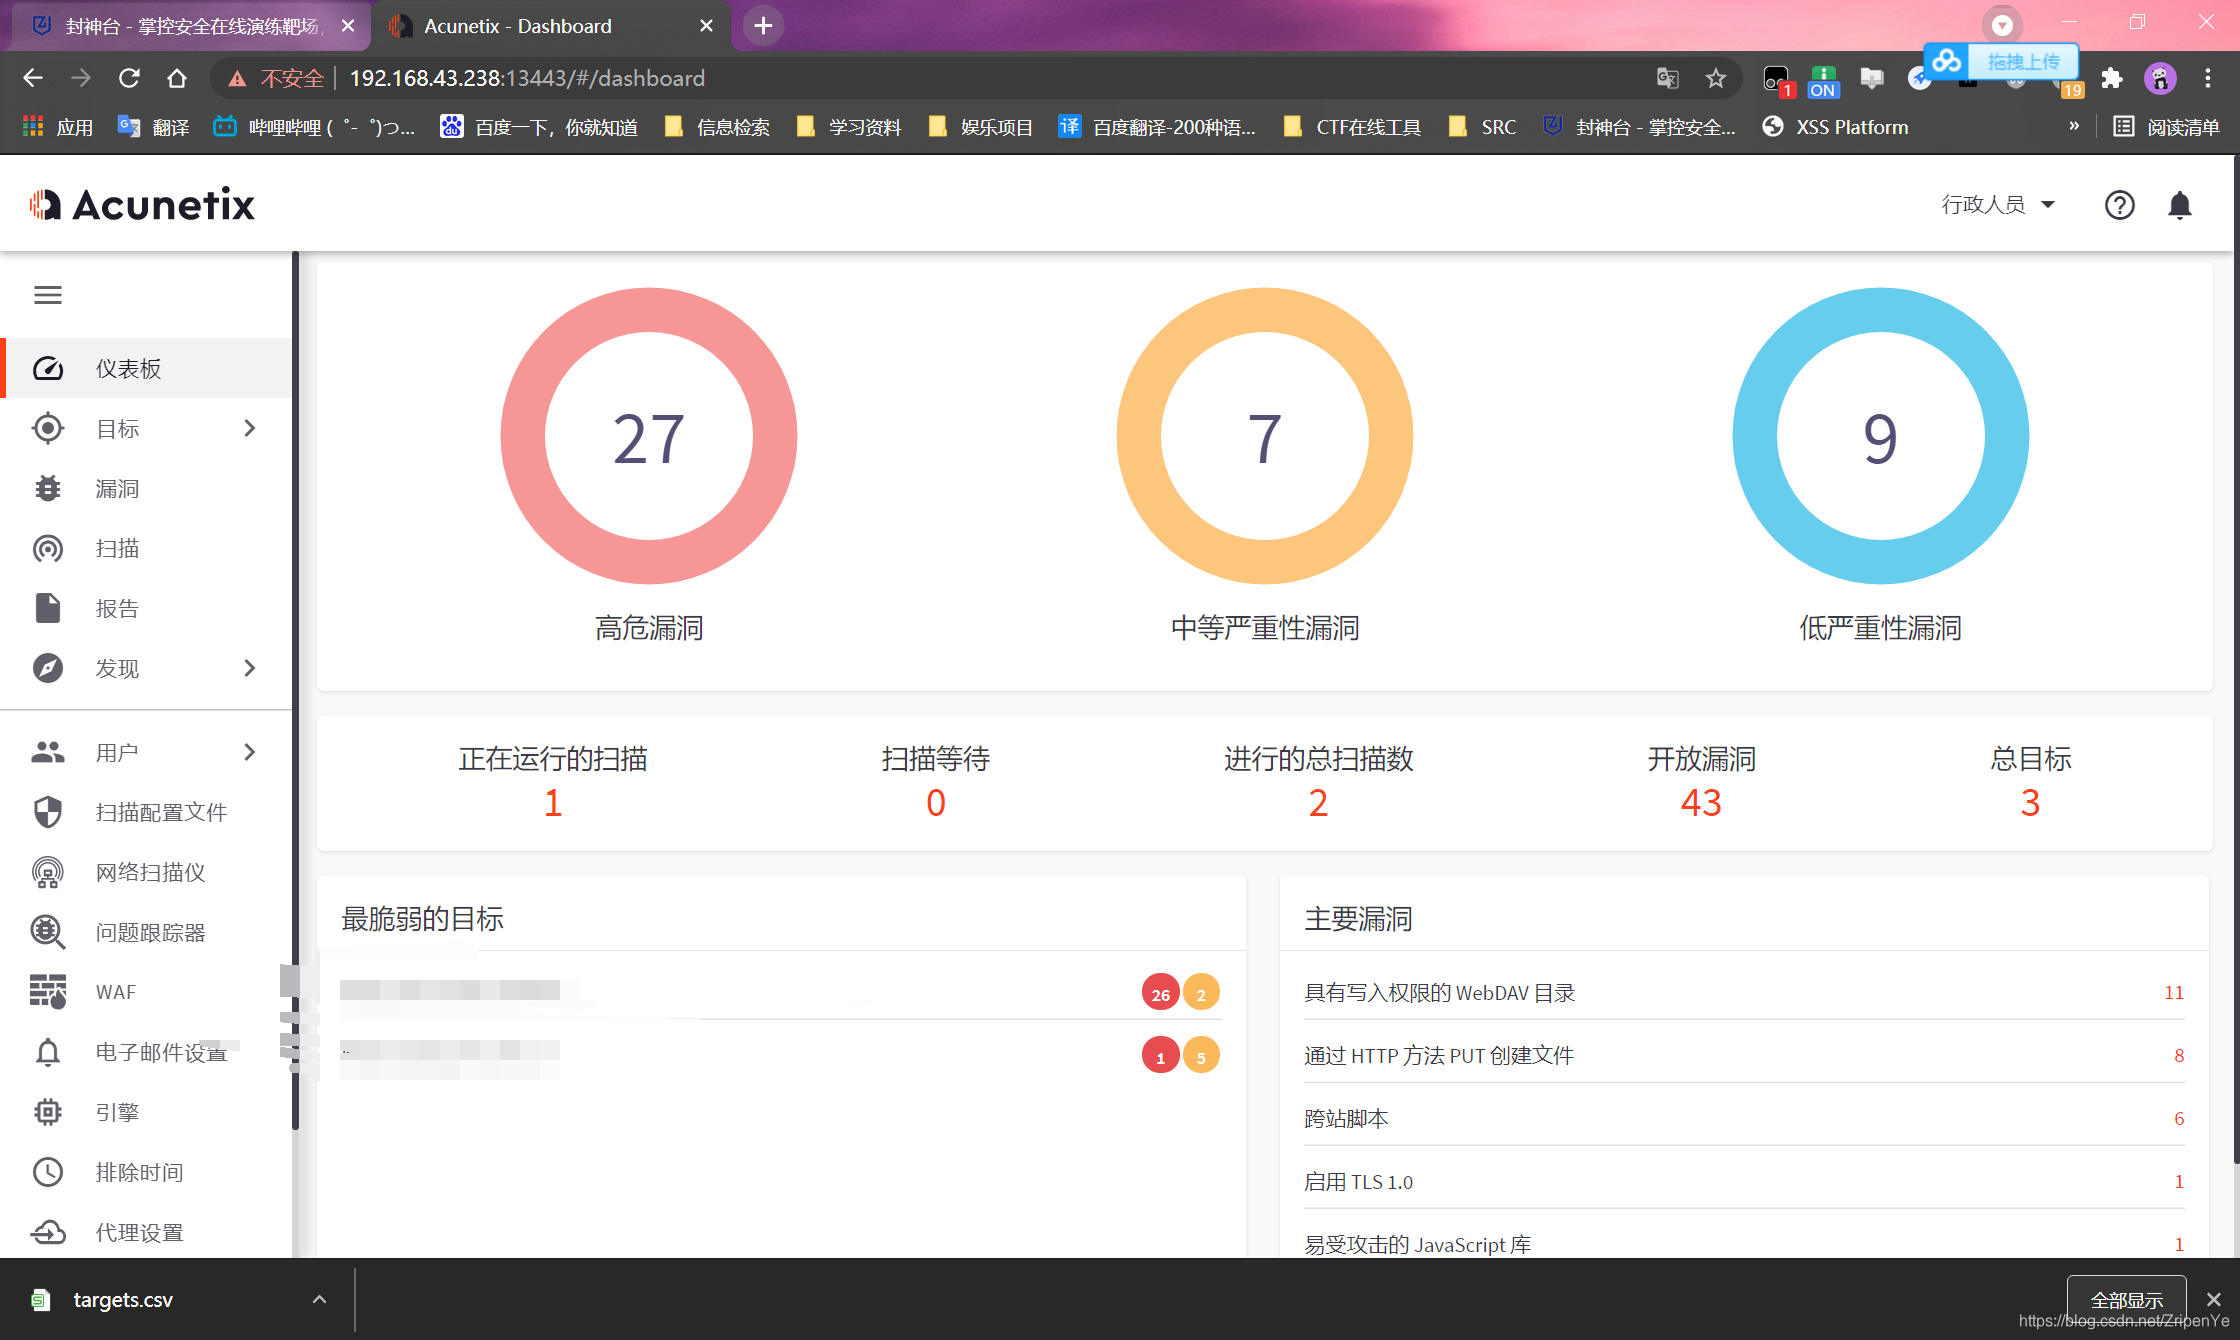The image size is (2240, 1340).
Task: Open 引擎 engines chip icon
Action: coord(48,1112)
